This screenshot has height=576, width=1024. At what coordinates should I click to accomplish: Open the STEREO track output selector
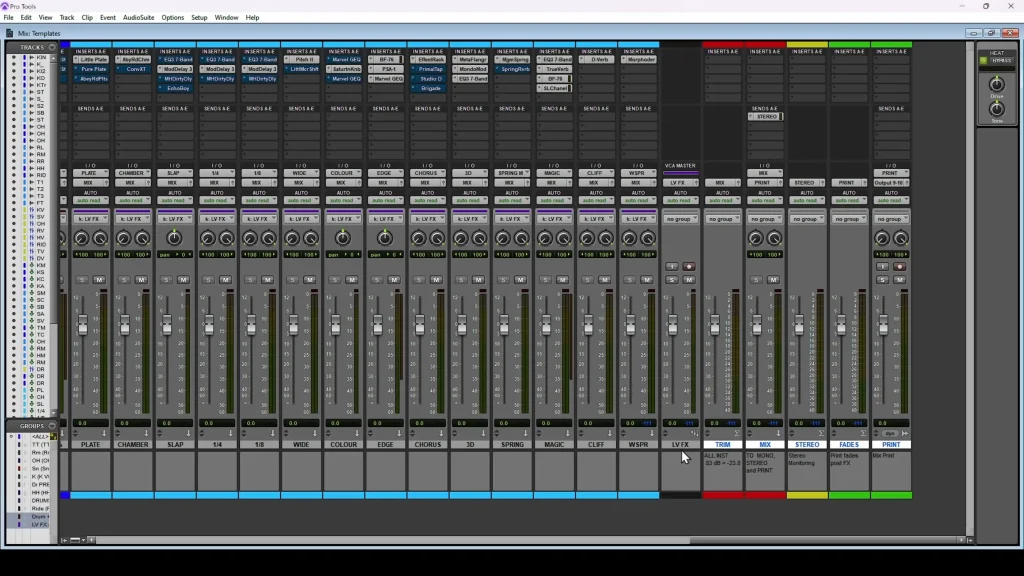coord(807,183)
